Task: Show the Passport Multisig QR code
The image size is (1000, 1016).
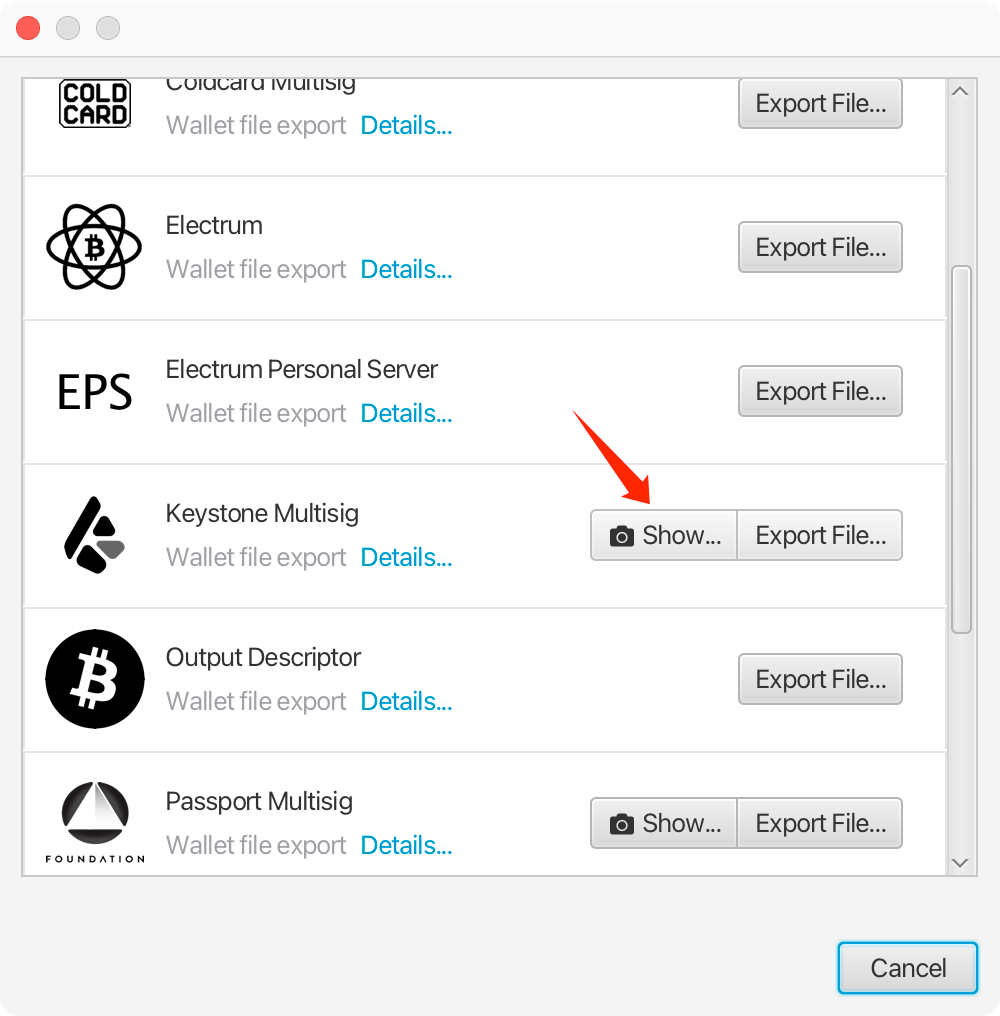Action: pyautogui.click(x=664, y=823)
